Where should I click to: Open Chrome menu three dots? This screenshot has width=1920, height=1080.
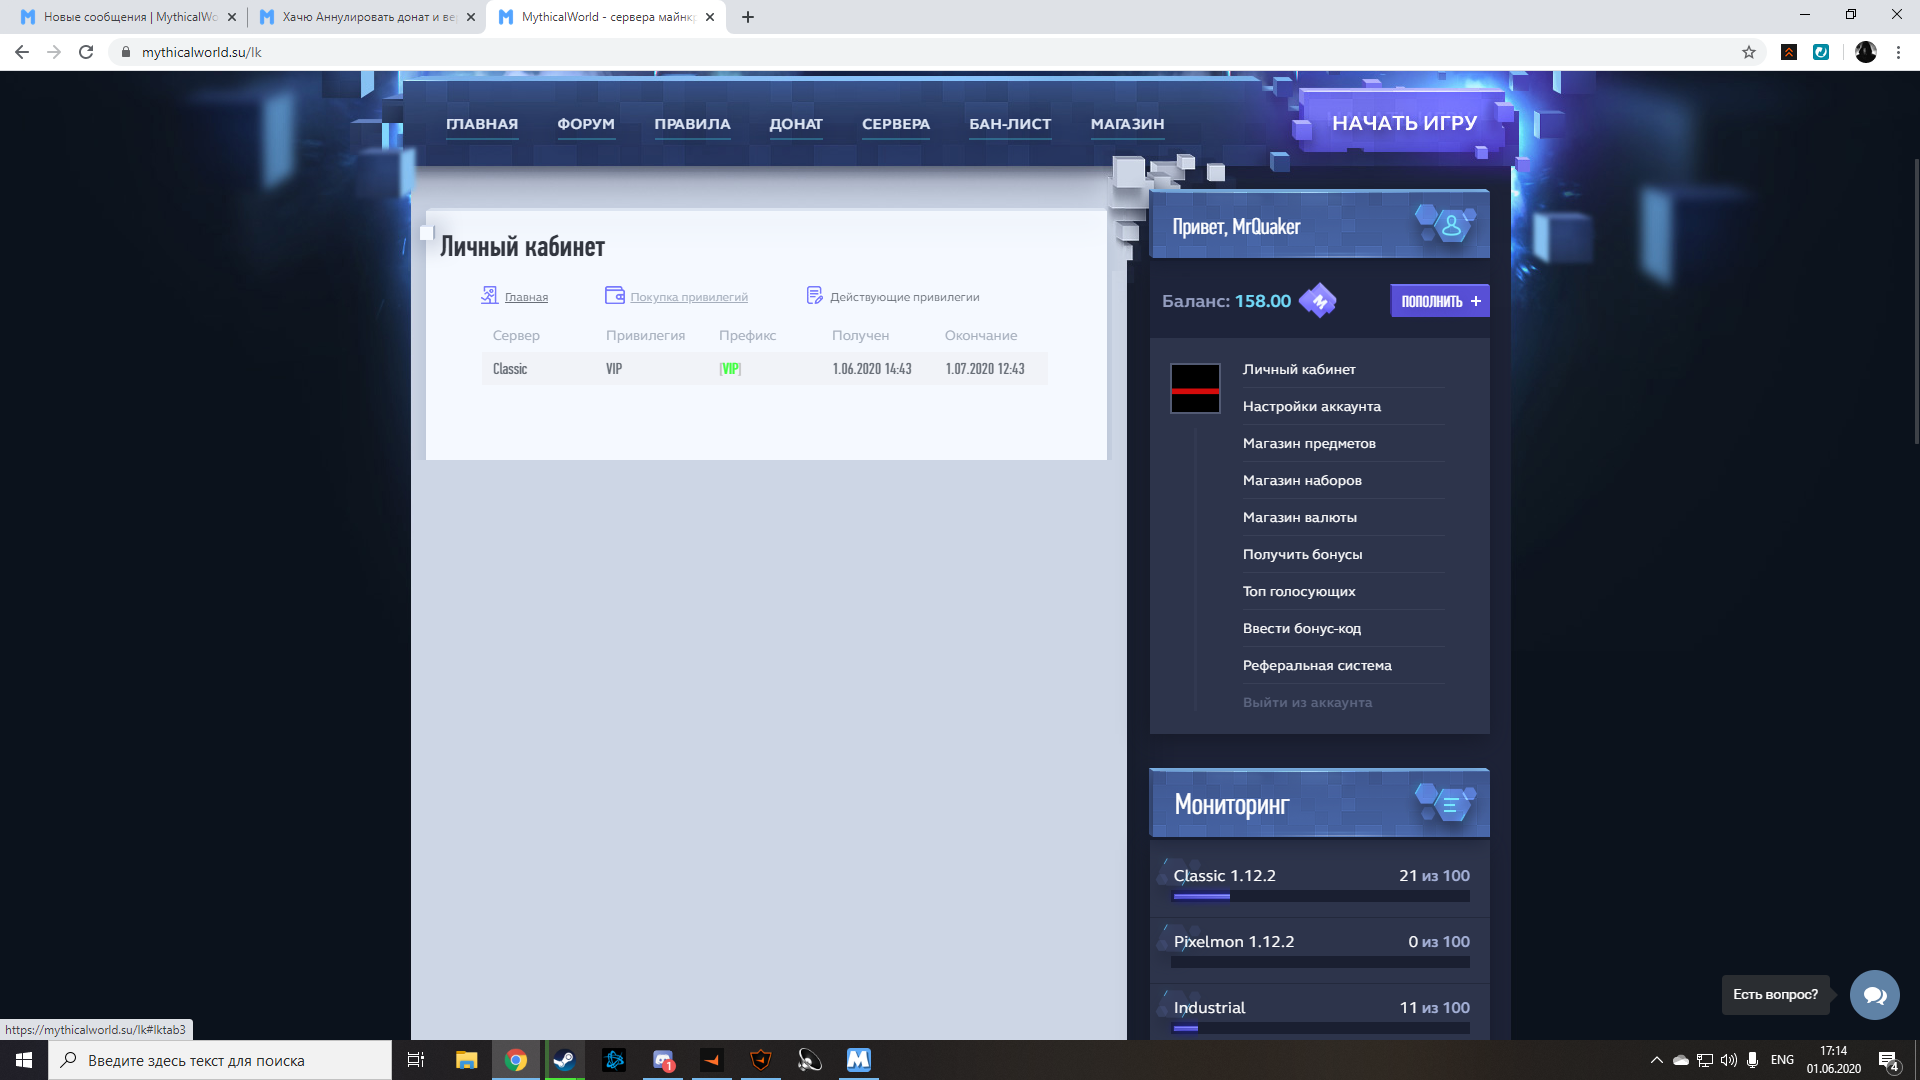coord(1898,52)
